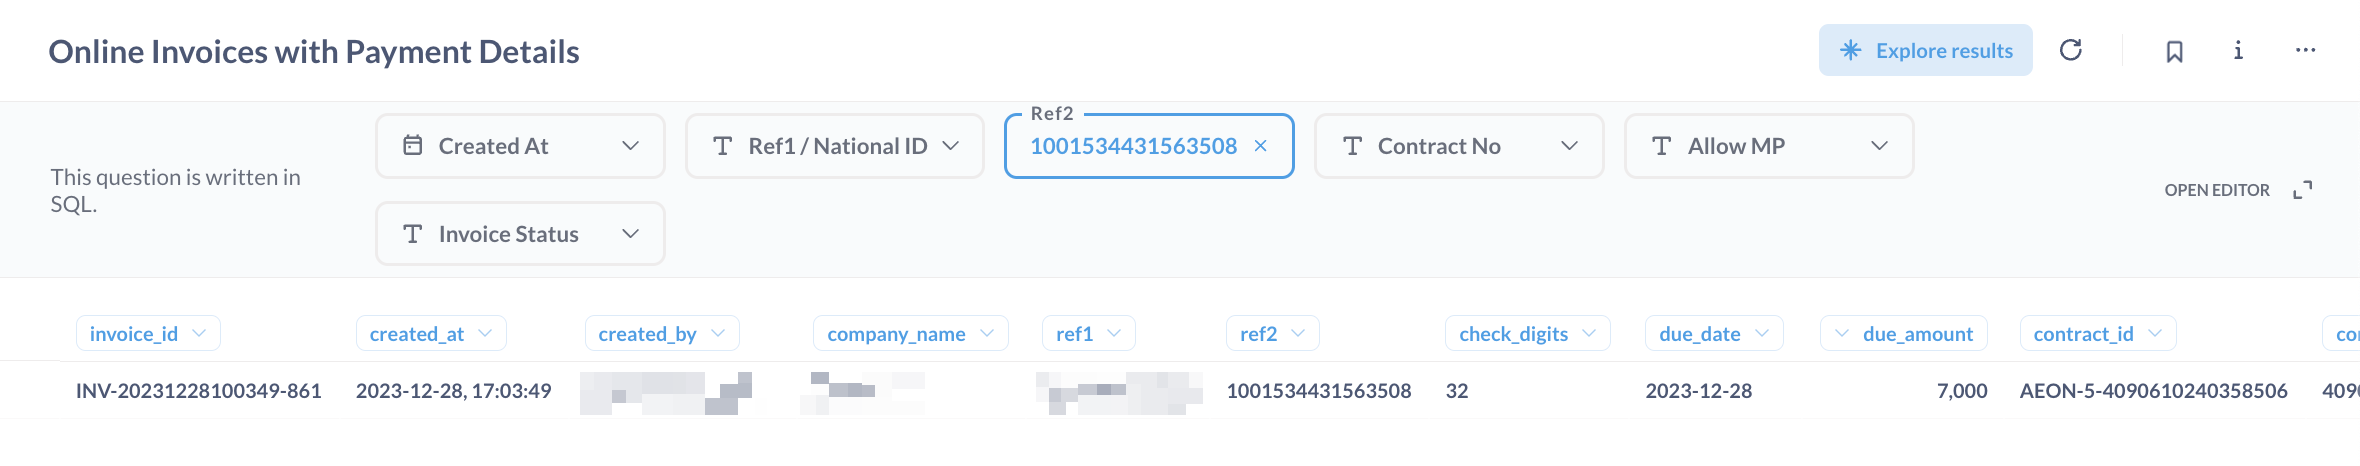Click the OPEN EDITOR link
Viewport: 2360px width, 466px height.
[2217, 190]
